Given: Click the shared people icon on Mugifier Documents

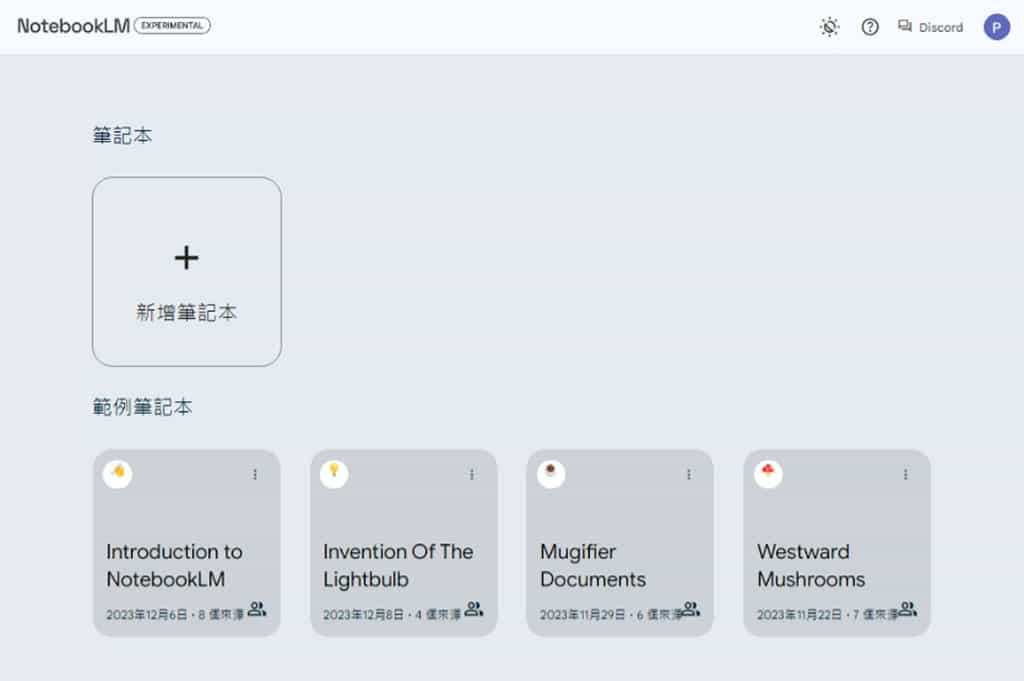Looking at the screenshot, I should pos(691,609).
